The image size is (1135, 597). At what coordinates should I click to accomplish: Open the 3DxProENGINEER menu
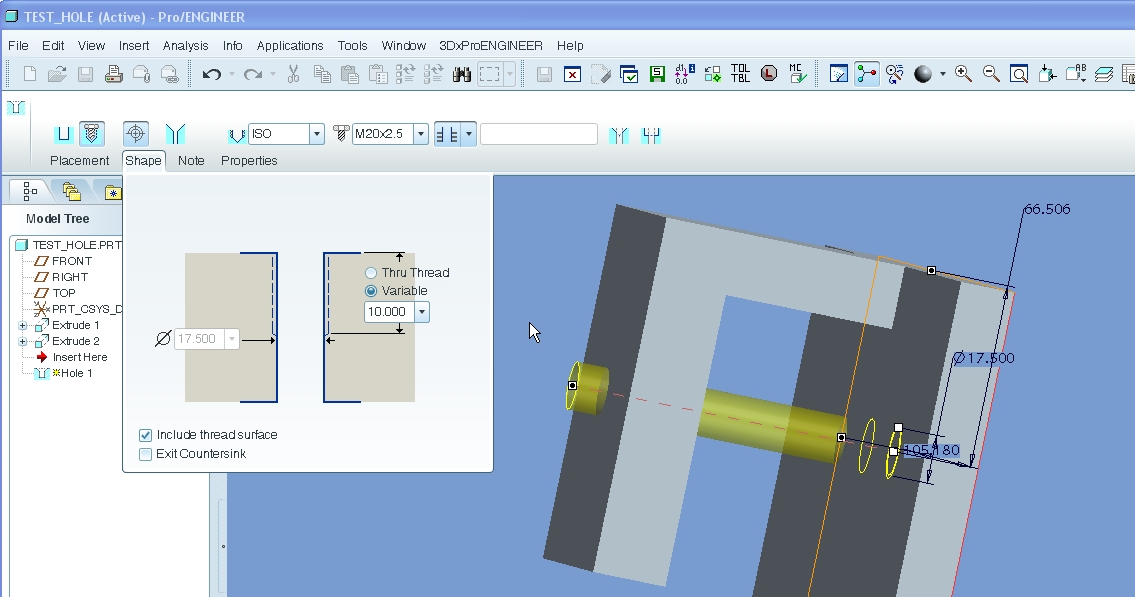click(491, 46)
